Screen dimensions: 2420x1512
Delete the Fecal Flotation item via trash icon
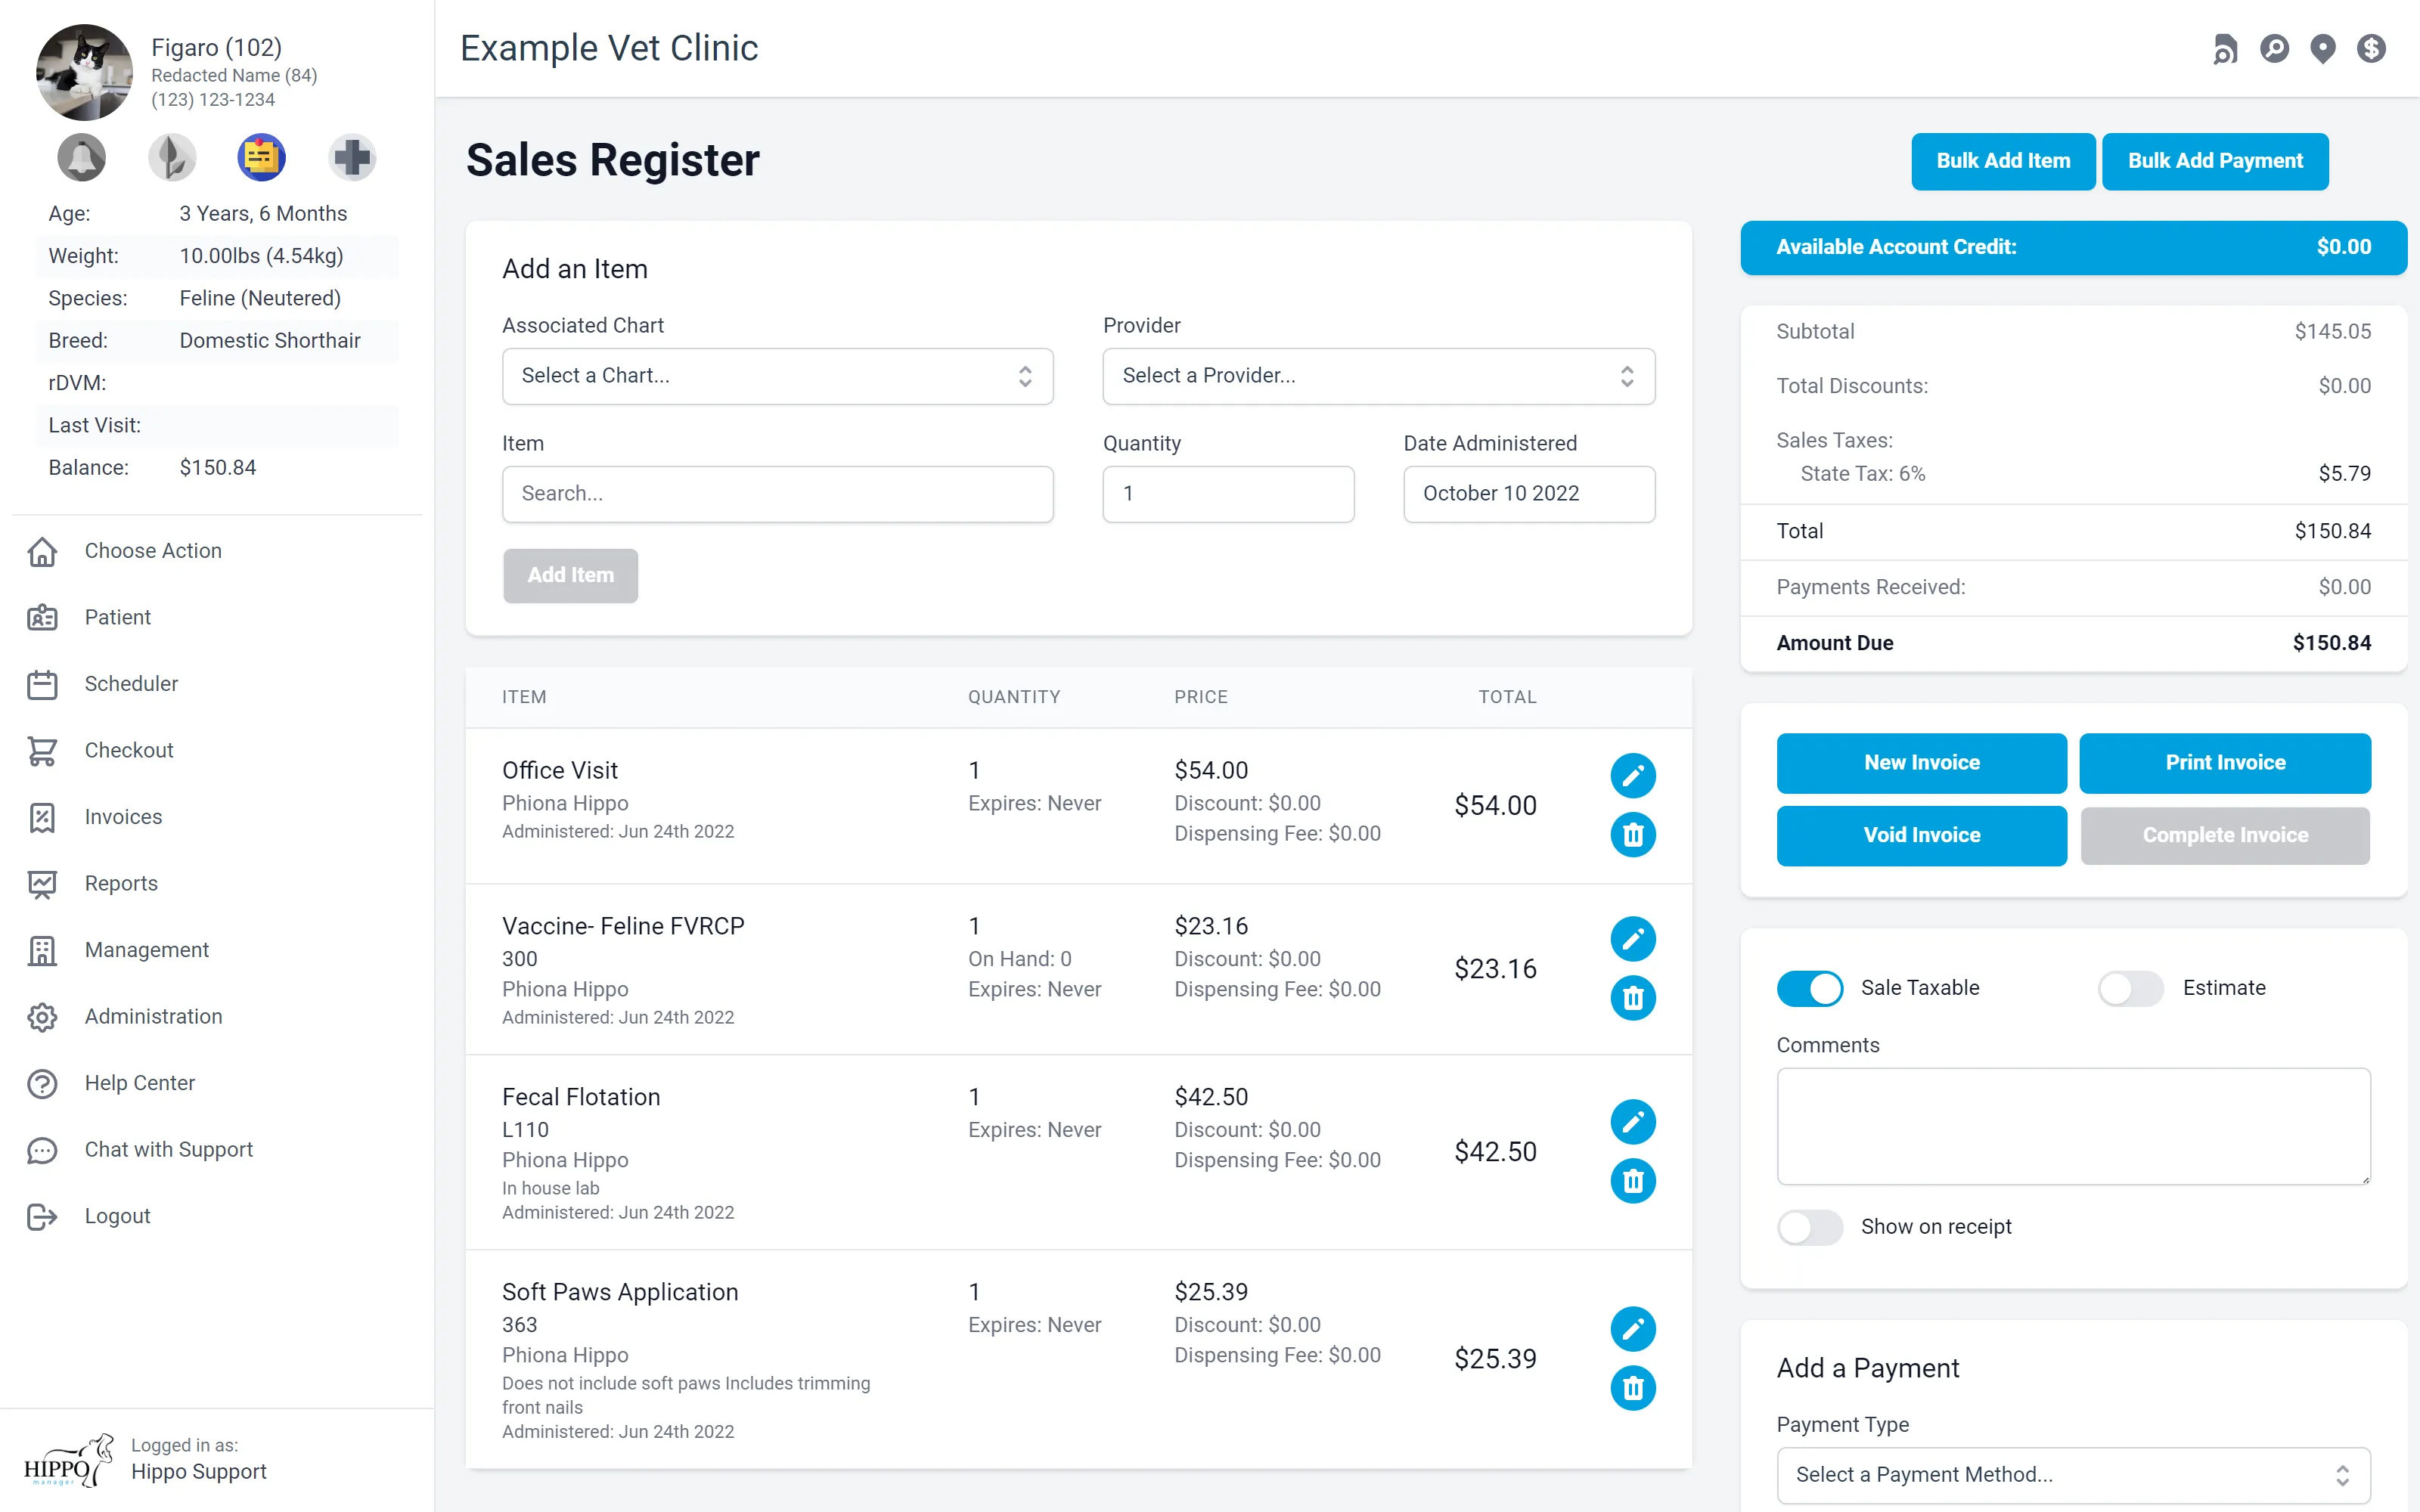1633,1181
